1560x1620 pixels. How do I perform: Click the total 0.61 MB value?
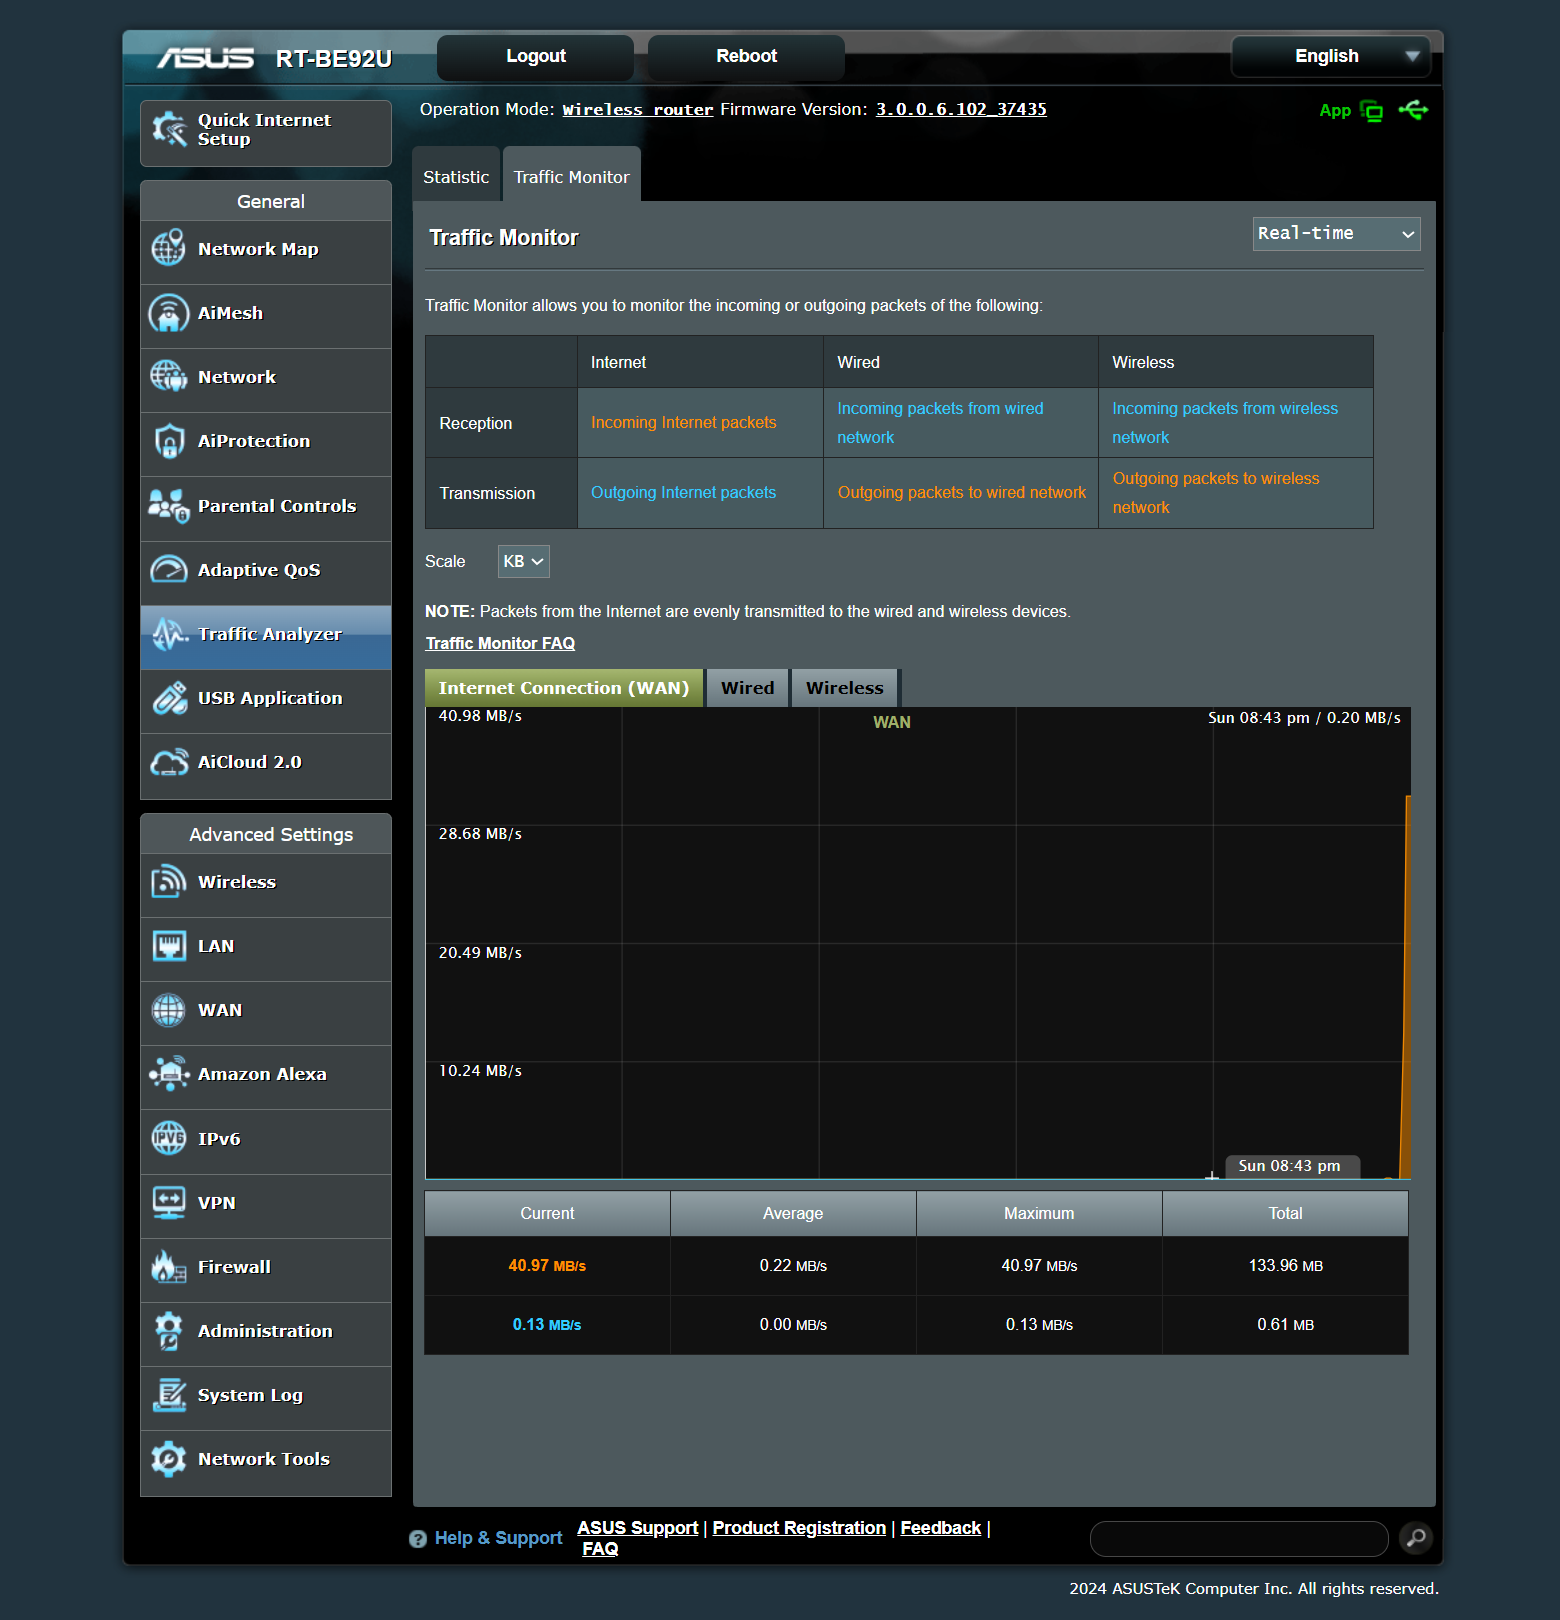[x=1286, y=1325]
